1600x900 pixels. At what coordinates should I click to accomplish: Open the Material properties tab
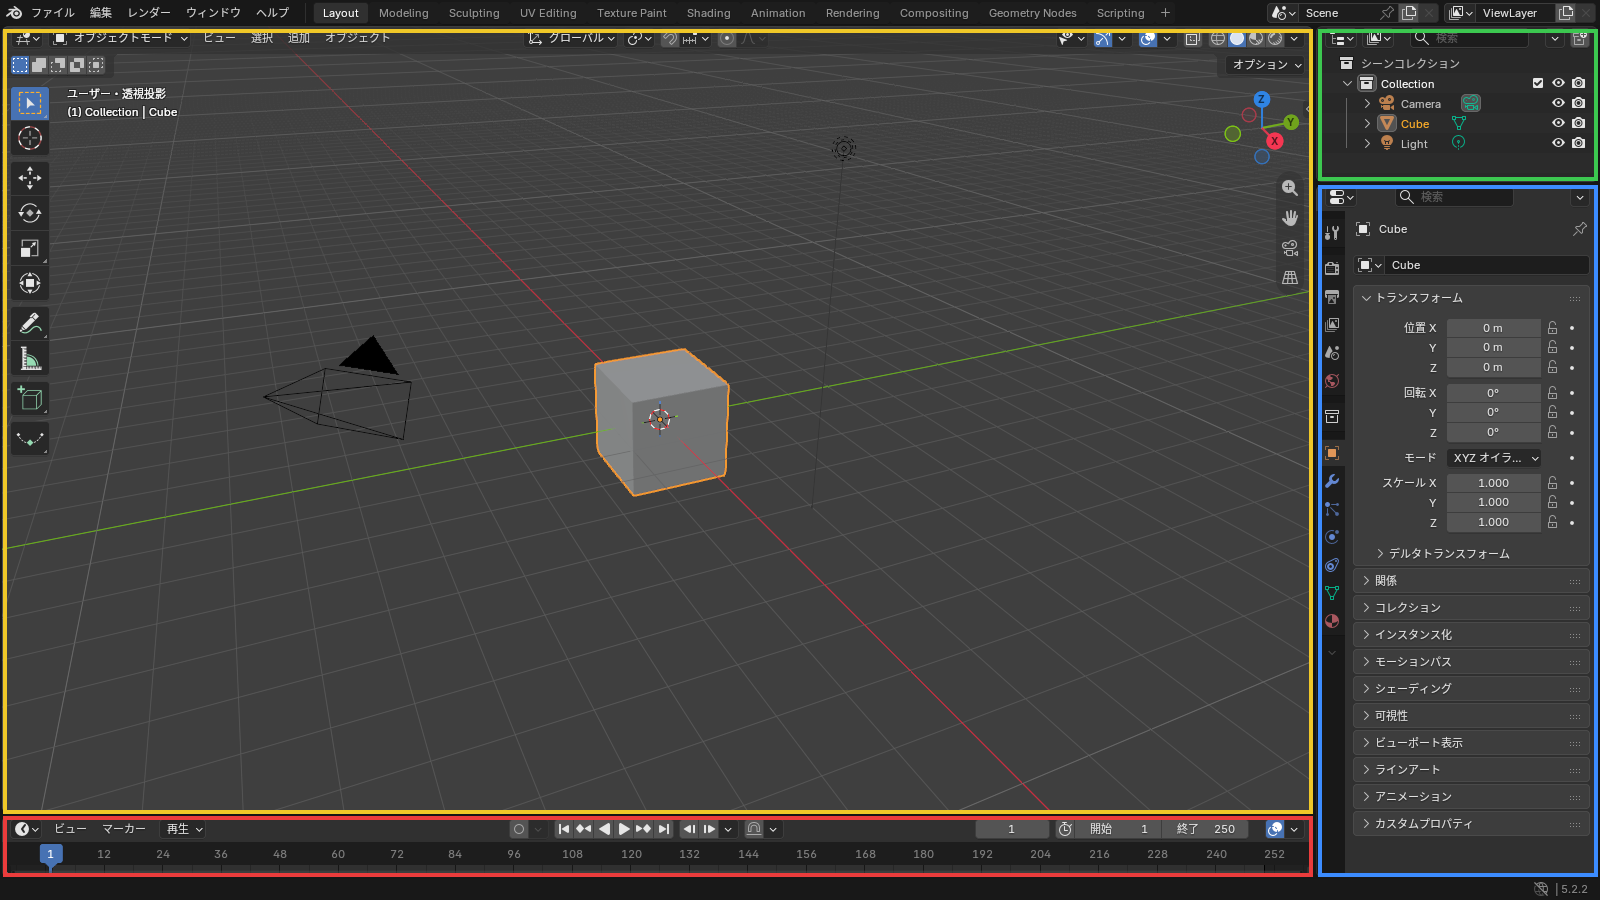point(1332,621)
